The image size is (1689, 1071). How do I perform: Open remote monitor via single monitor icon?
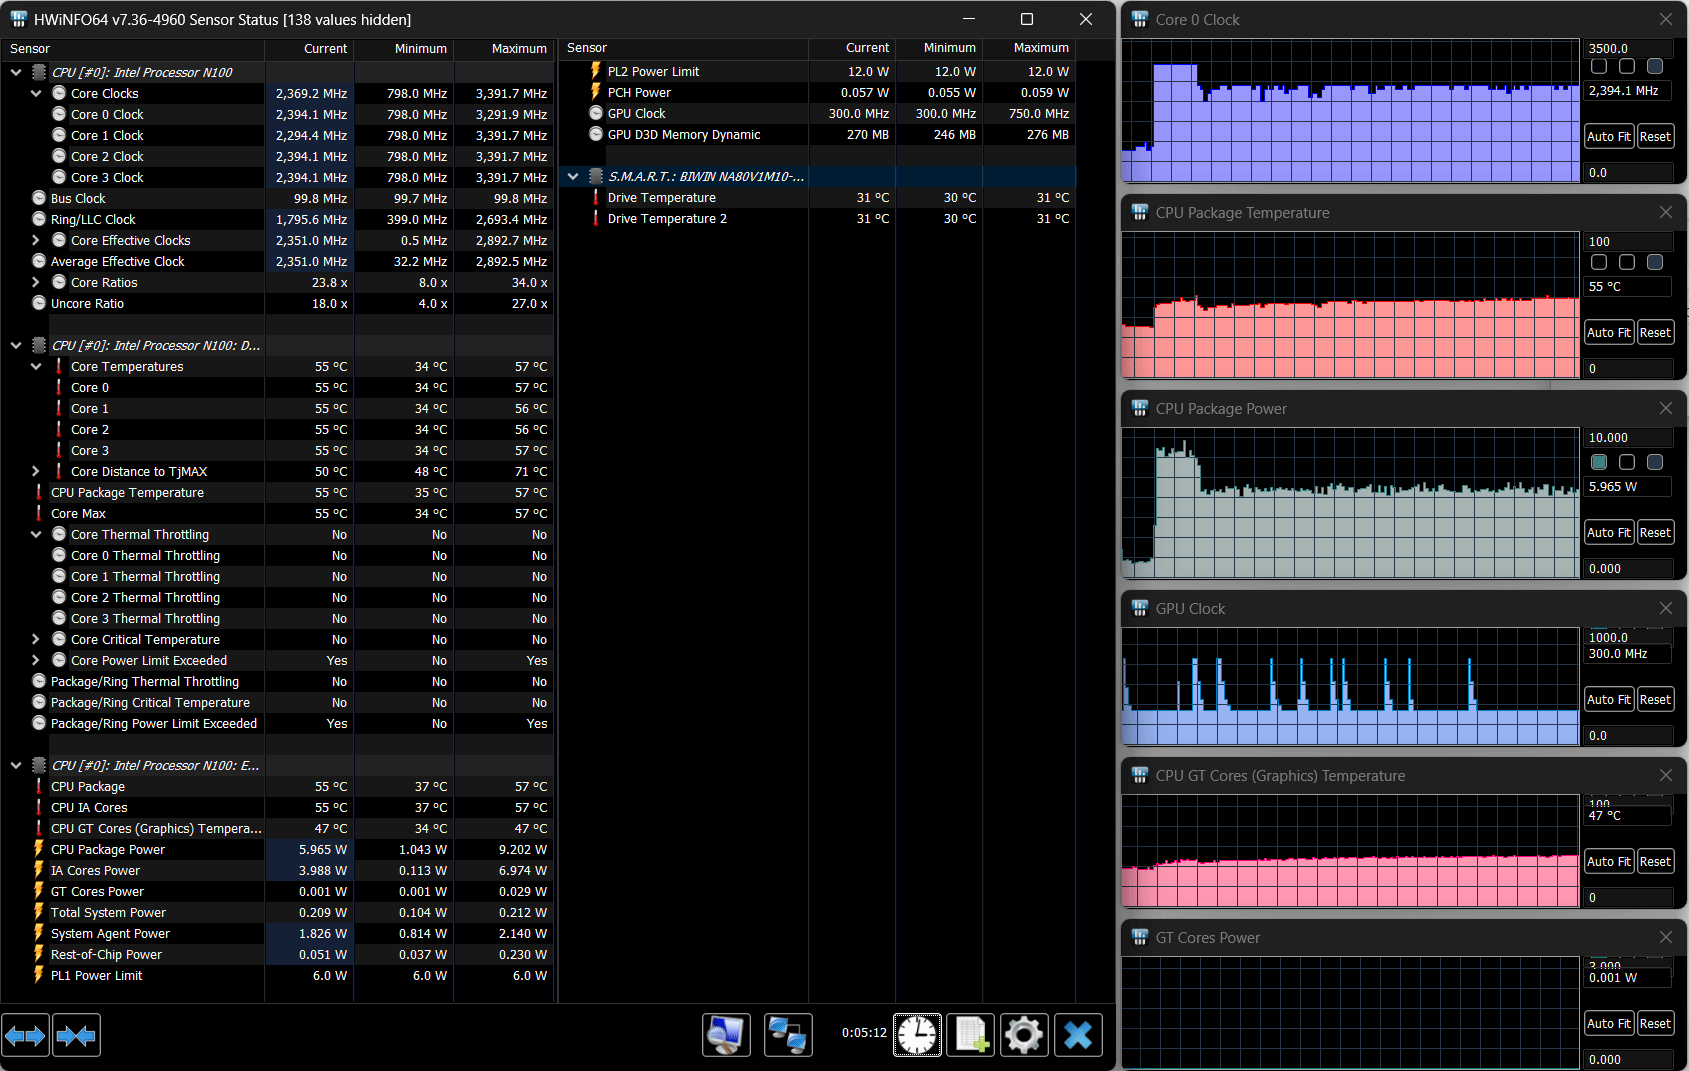click(x=726, y=1034)
